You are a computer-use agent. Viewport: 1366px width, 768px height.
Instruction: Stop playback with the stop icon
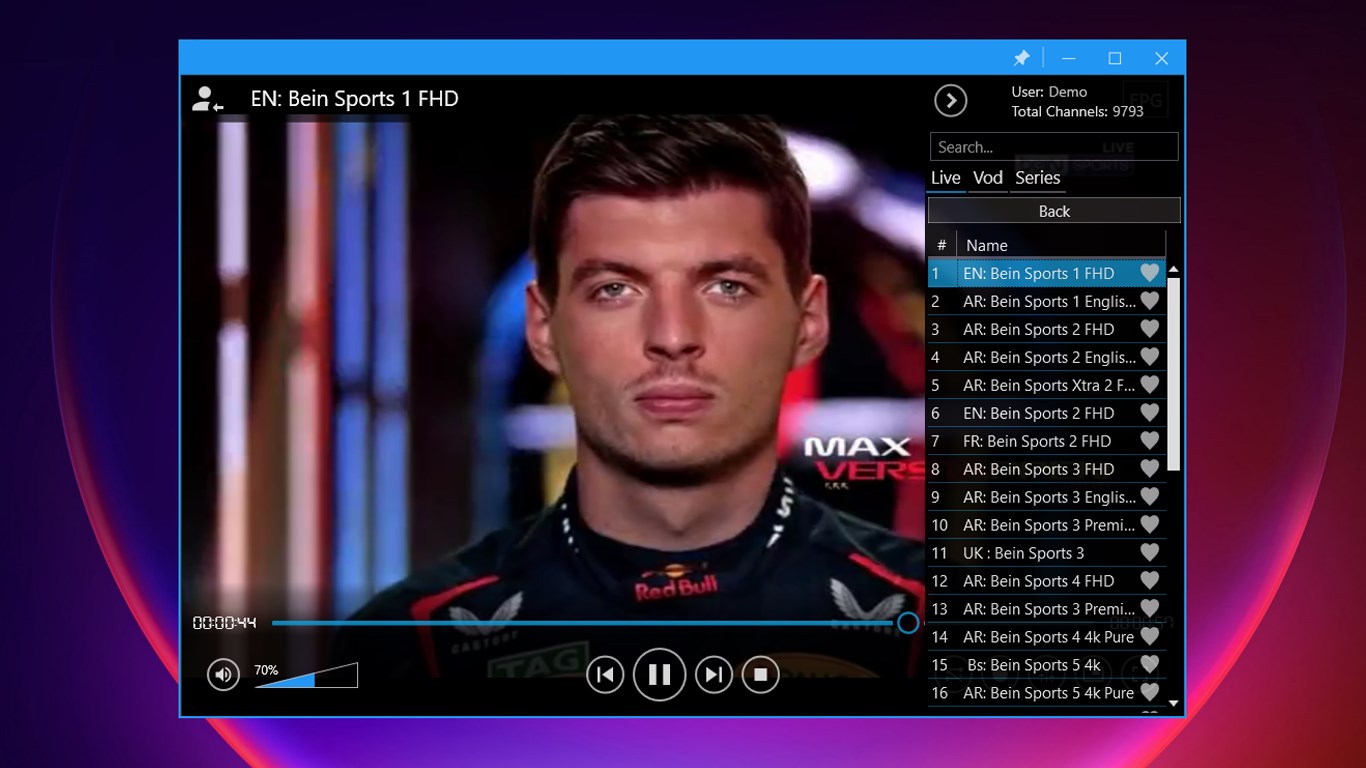760,674
